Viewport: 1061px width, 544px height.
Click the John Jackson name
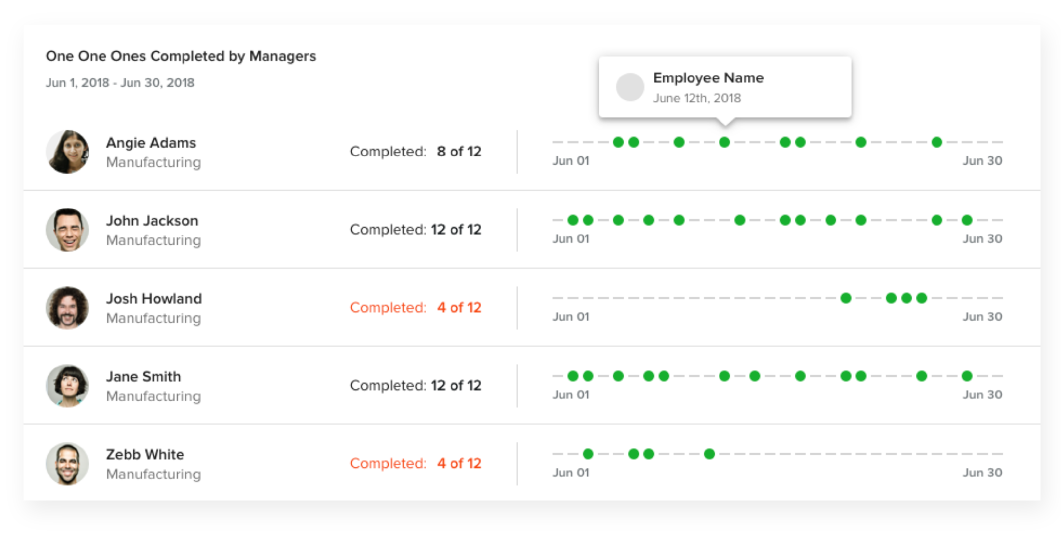point(152,221)
